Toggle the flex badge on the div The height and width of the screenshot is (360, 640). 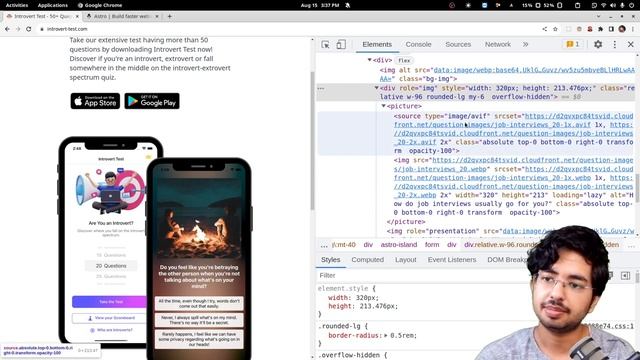pos(404,60)
